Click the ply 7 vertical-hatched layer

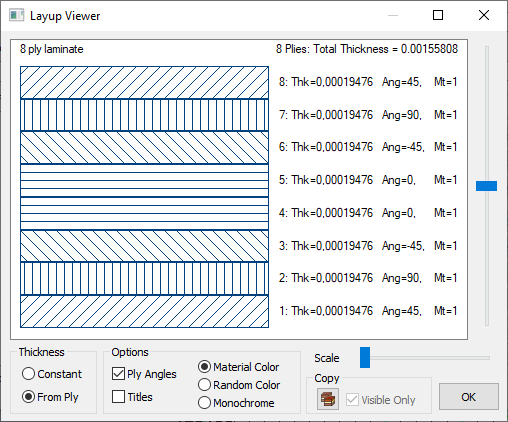pyautogui.click(x=144, y=115)
